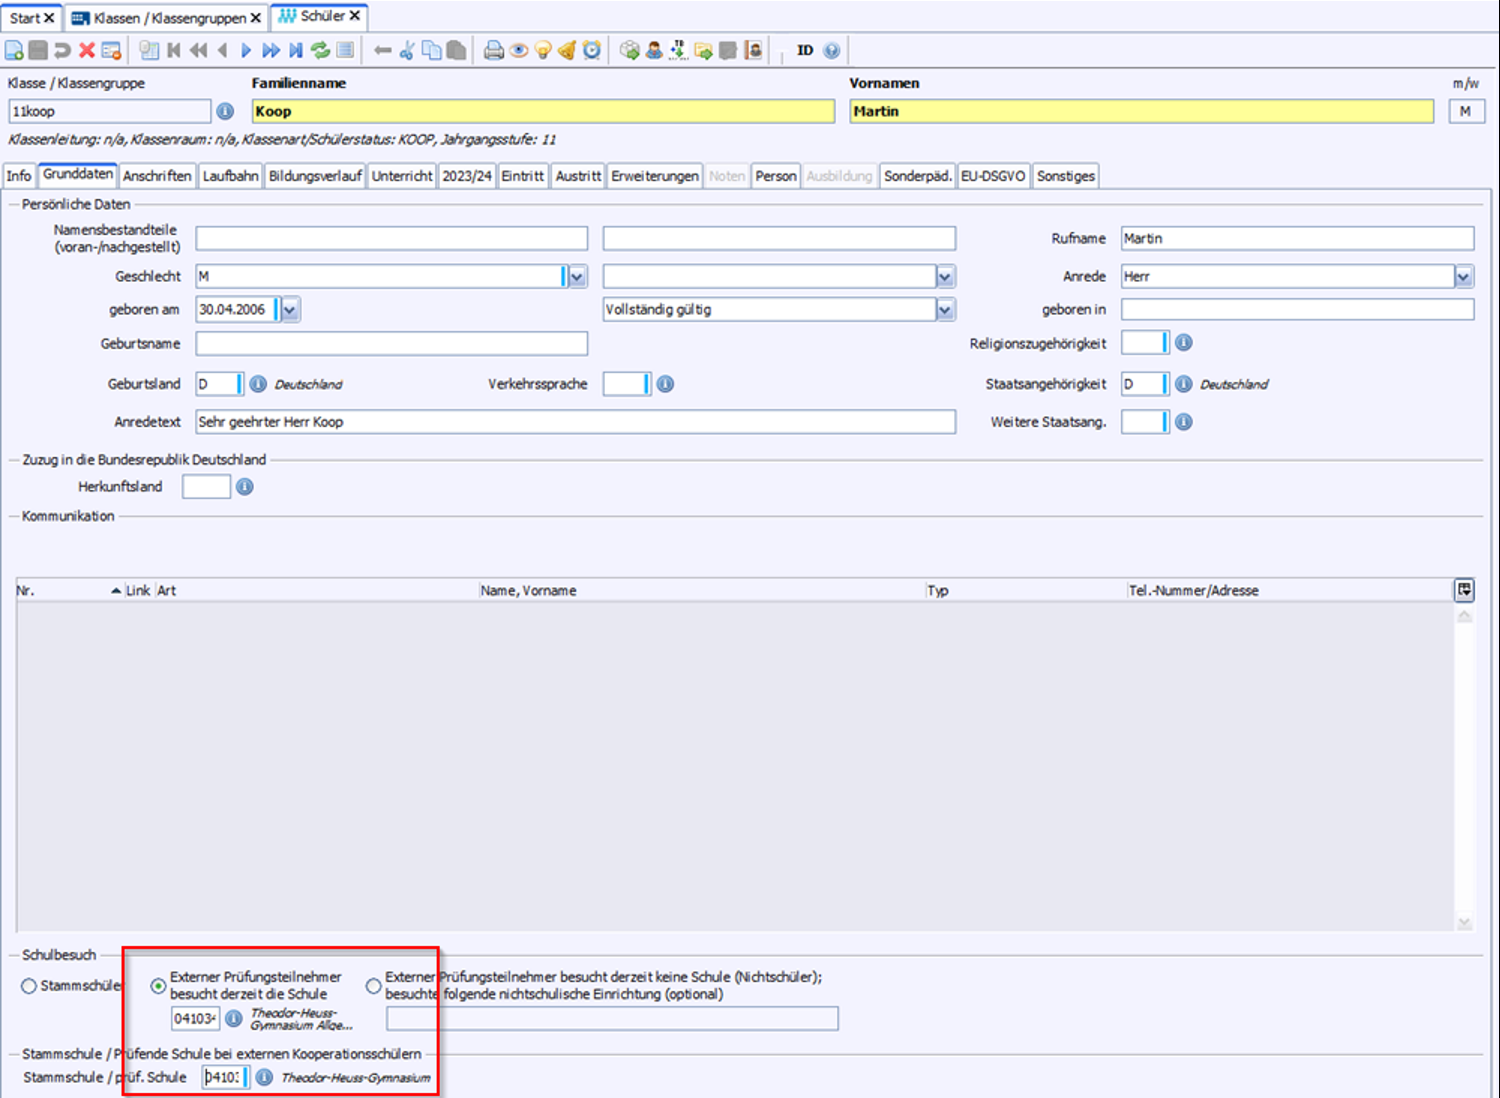Click the green refresh arrows icon
1500x1098 pixels.
coord(320,50)
